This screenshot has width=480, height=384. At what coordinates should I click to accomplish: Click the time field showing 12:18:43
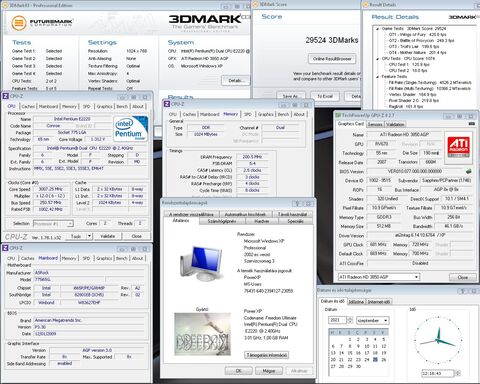438,373
